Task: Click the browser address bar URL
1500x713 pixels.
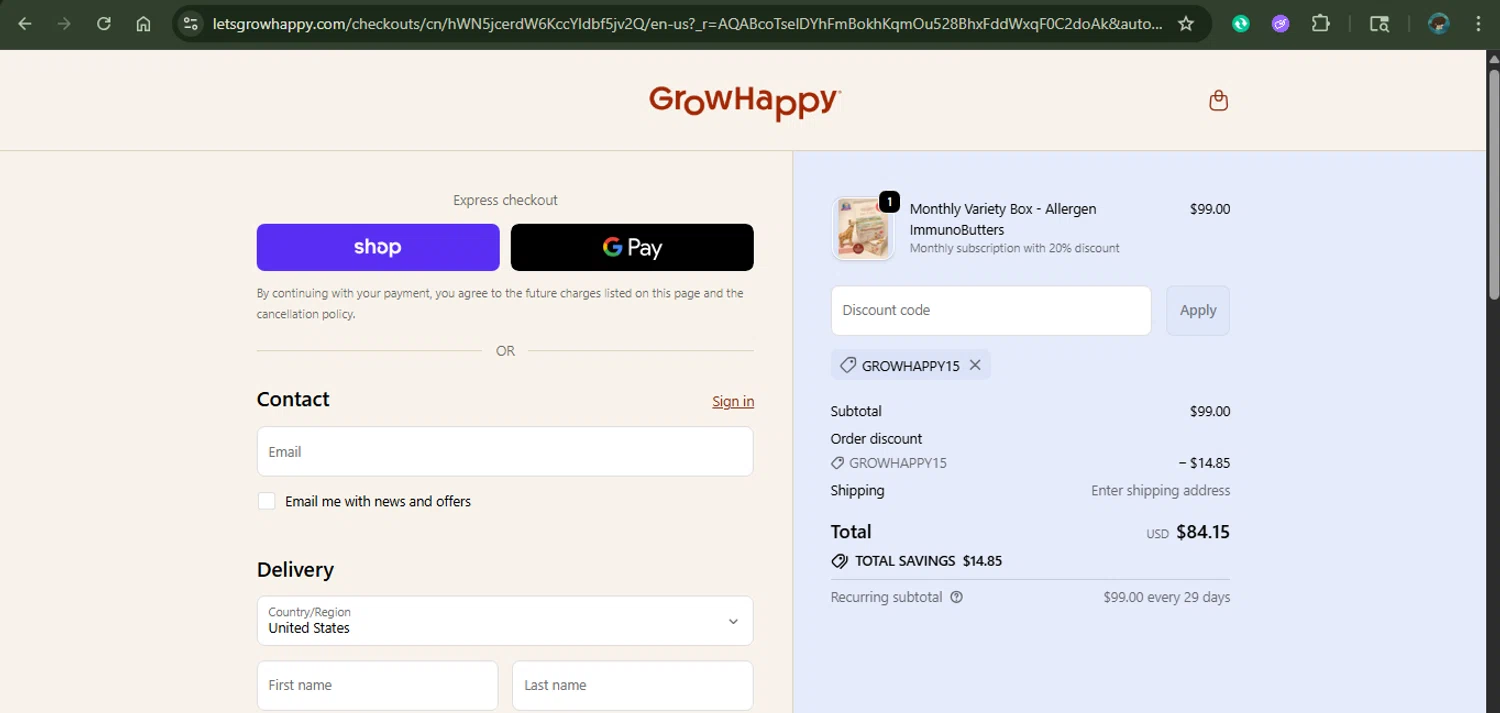Action: 687,24
